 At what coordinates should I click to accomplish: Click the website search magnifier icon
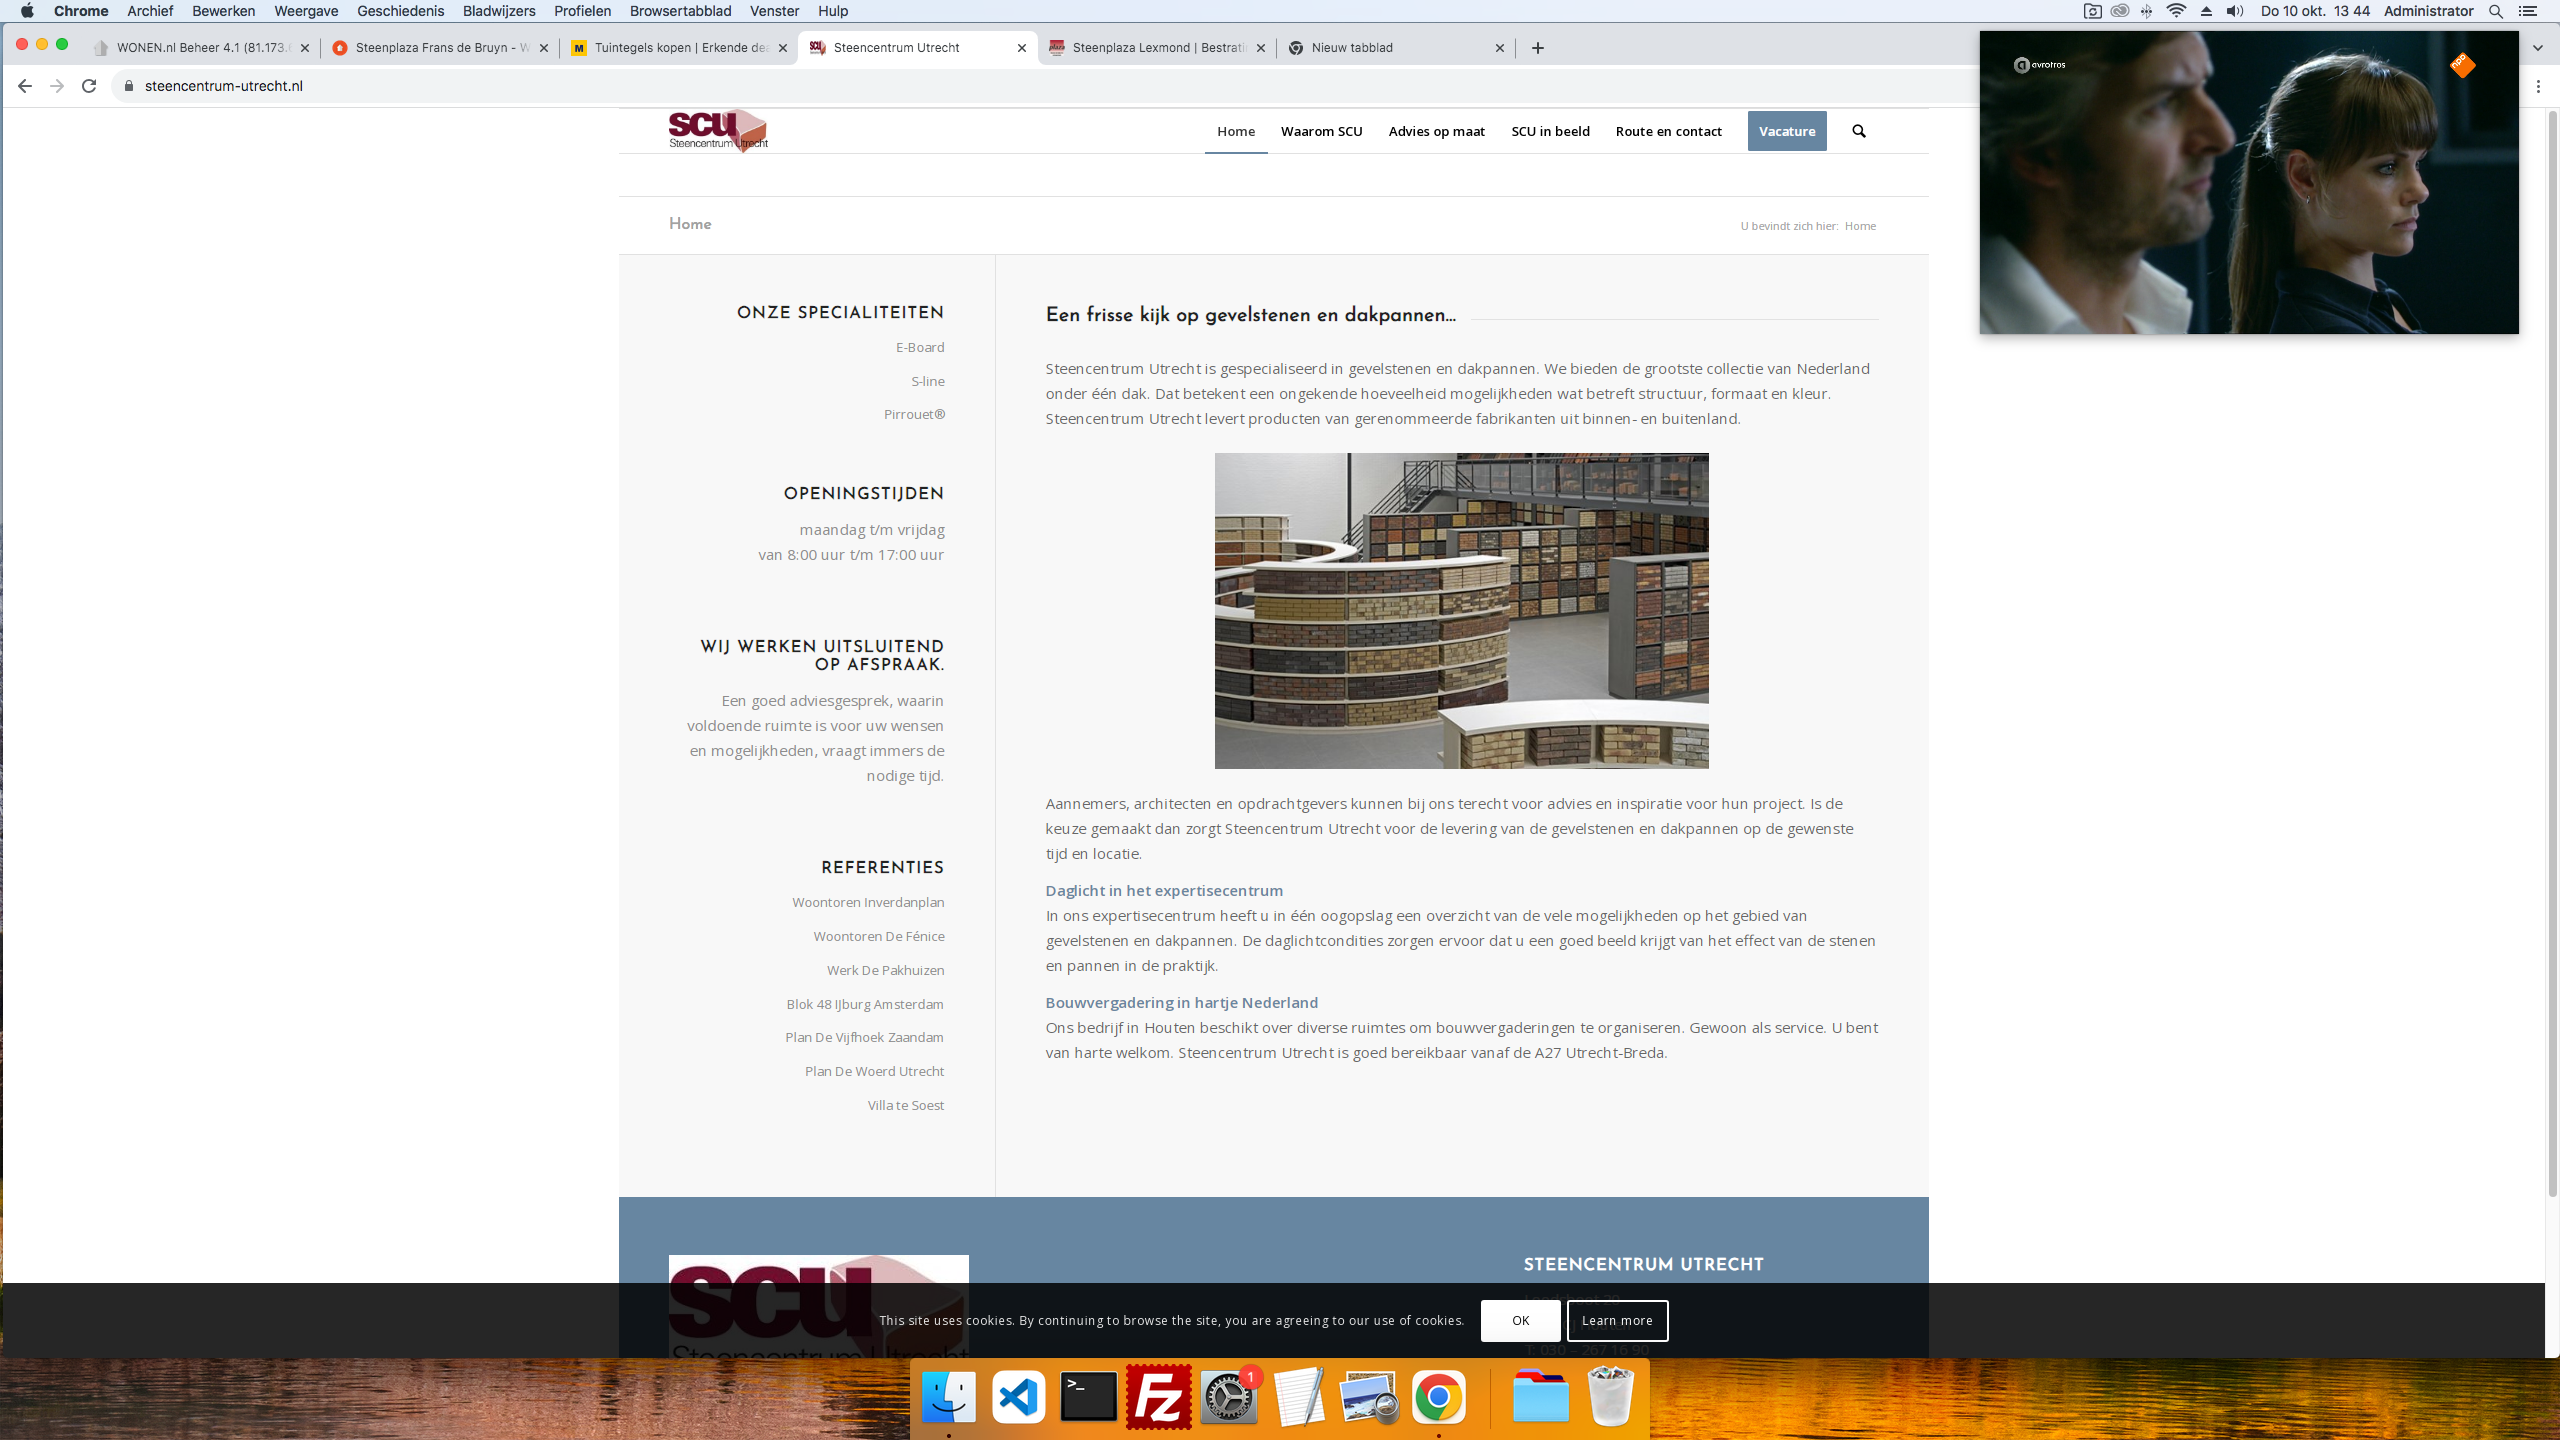click(x=1858, y=131)
